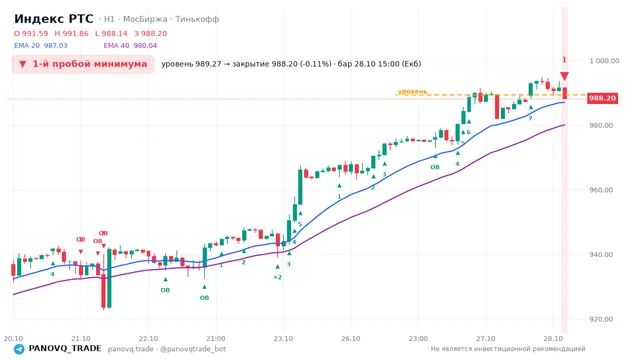Click the green "×2" signal marker label
Screen dimensions: 640x360
[278, 277]
